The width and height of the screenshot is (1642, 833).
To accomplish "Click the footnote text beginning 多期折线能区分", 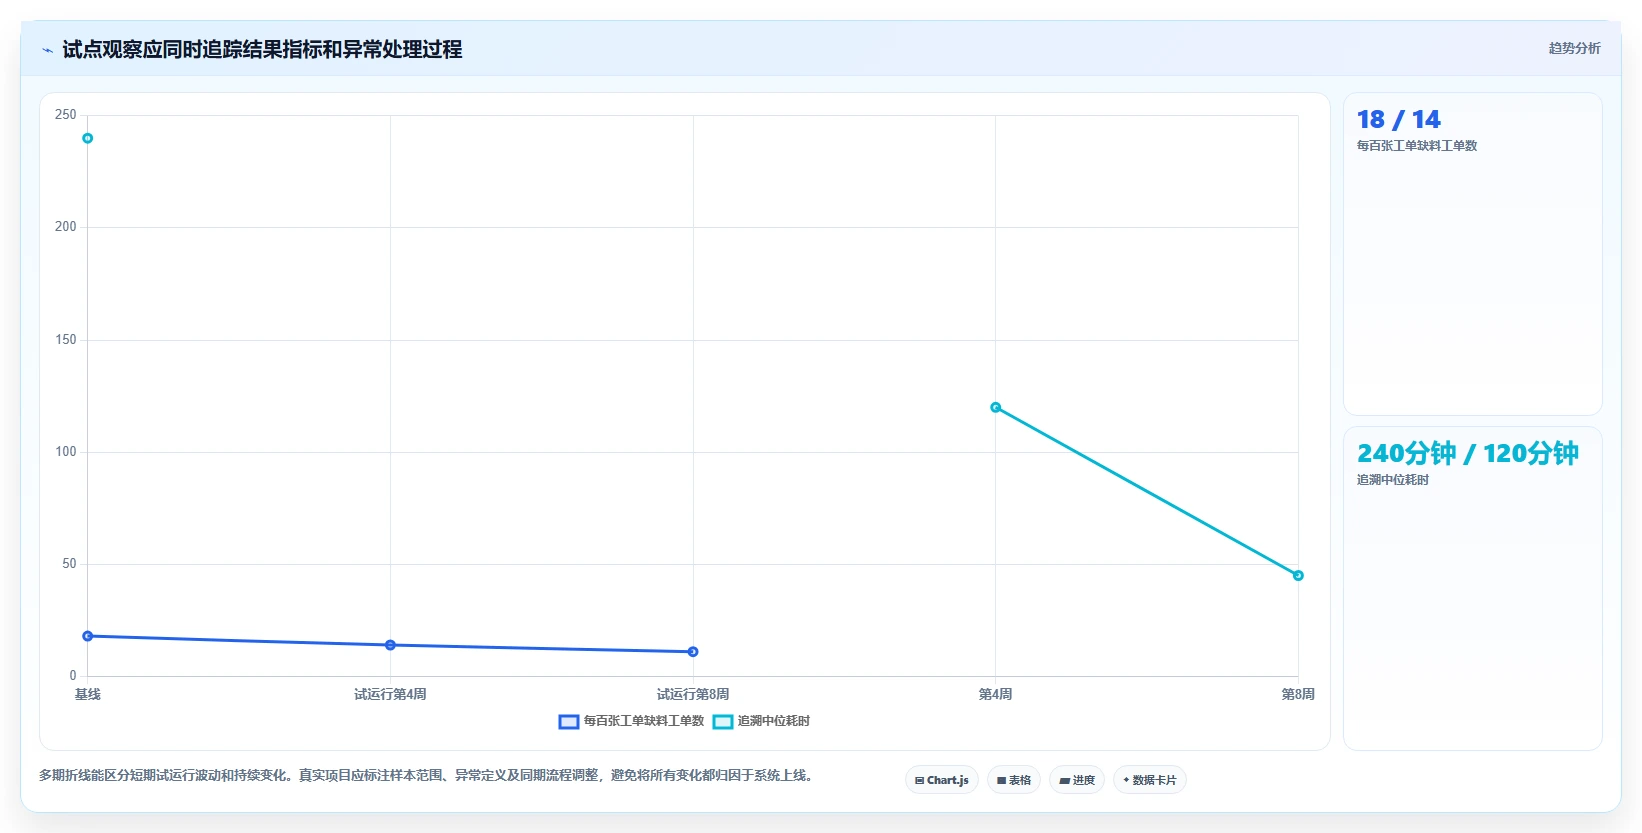I will [428, 775].
